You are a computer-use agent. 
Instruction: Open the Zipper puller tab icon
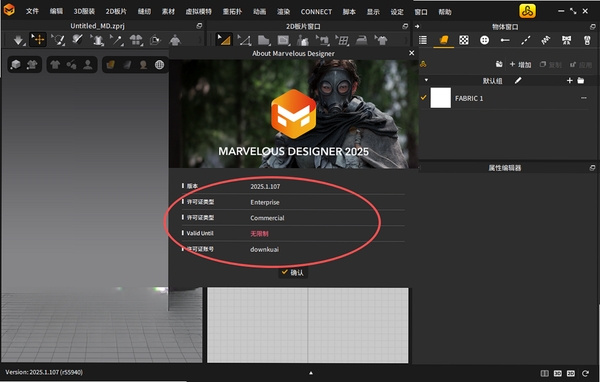click(587, 40)
